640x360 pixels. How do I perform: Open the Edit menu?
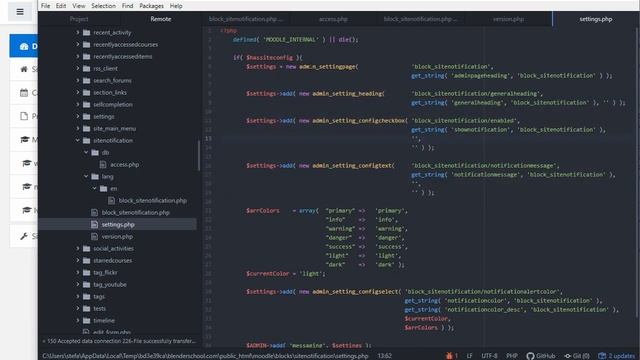tap(61, 6)
